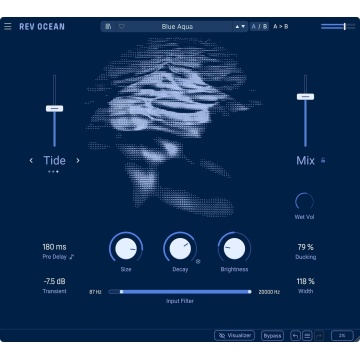The width and height of the screenshot is (360, 360).
Task: Switch to next mode right of Tide
Action: point(78,161)
